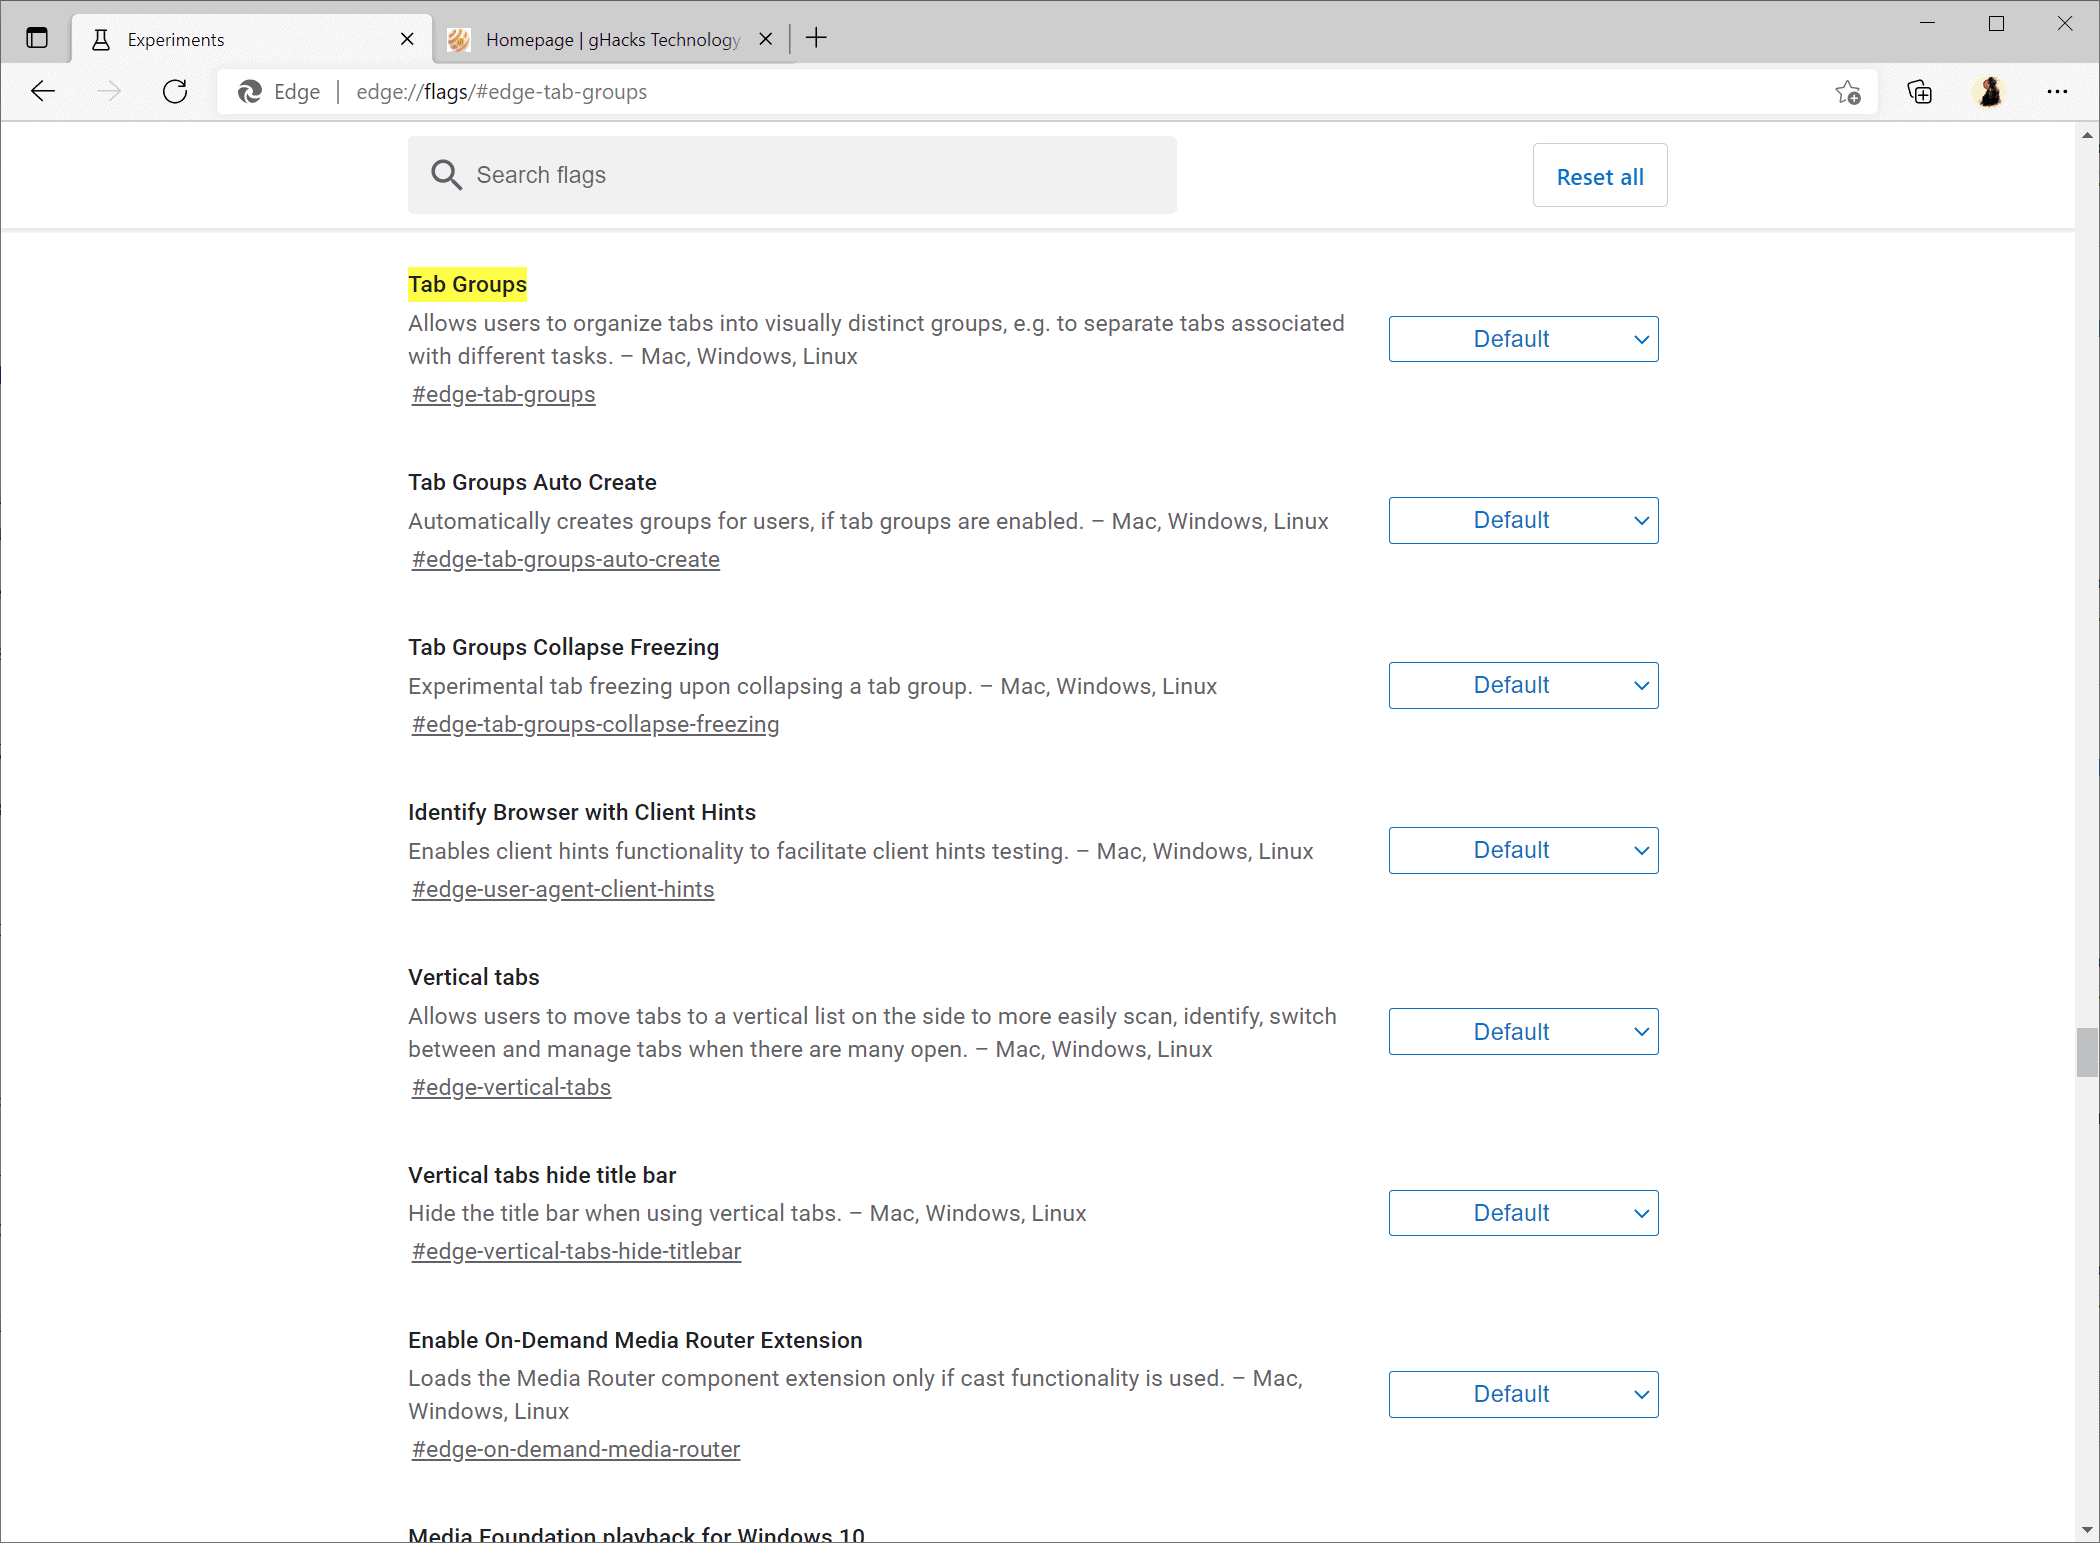Screen dimensions: 2100x1543
Task: Click the #edge-tab-groups link
Action: click(504, 393)
